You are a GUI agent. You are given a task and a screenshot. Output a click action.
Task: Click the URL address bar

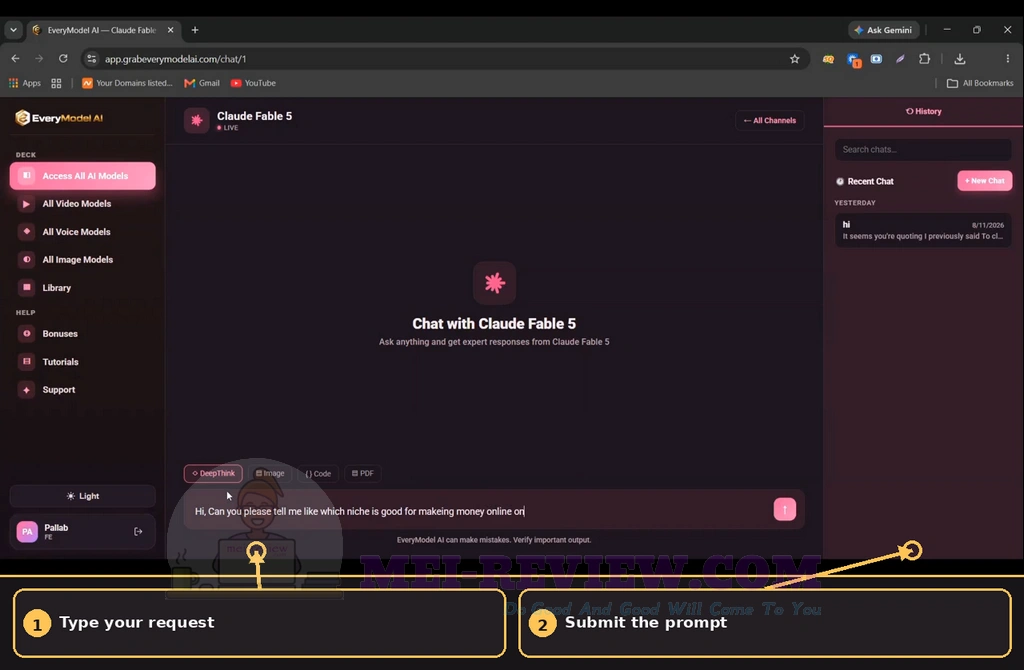pos(444,59)
